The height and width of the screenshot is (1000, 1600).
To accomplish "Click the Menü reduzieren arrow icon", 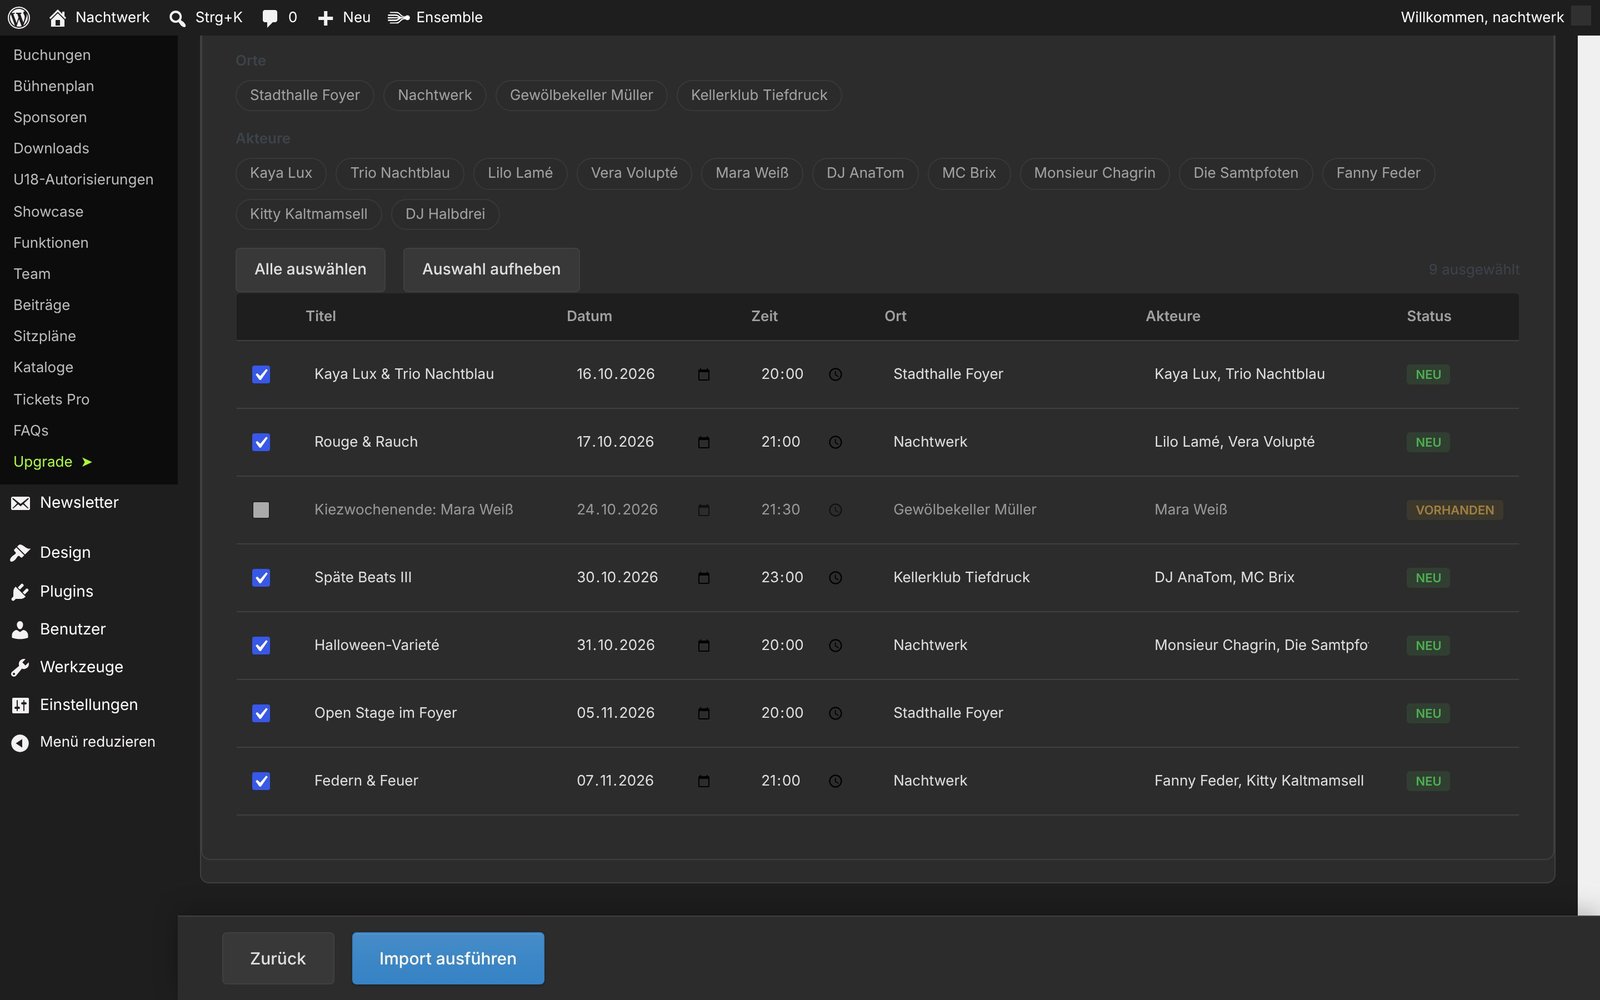I will click(x=20, y=742).
